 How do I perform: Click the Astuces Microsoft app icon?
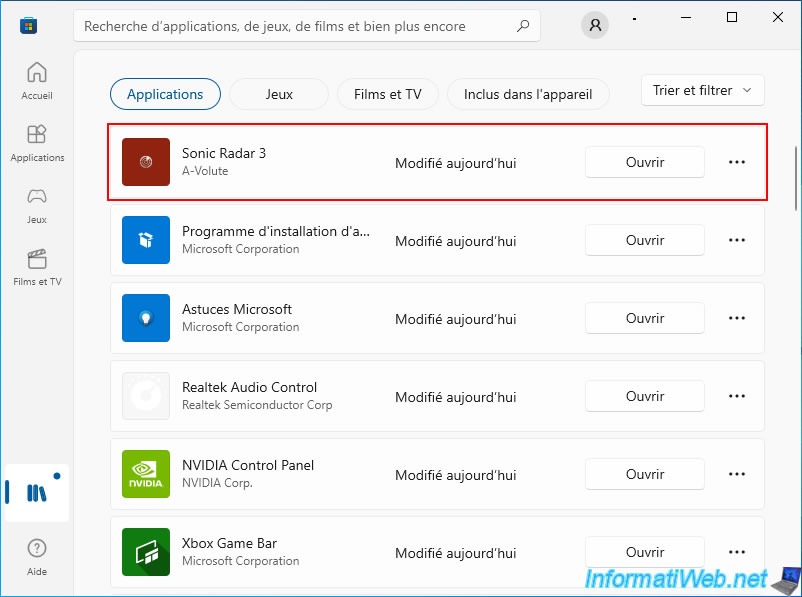tap(146, 318)
